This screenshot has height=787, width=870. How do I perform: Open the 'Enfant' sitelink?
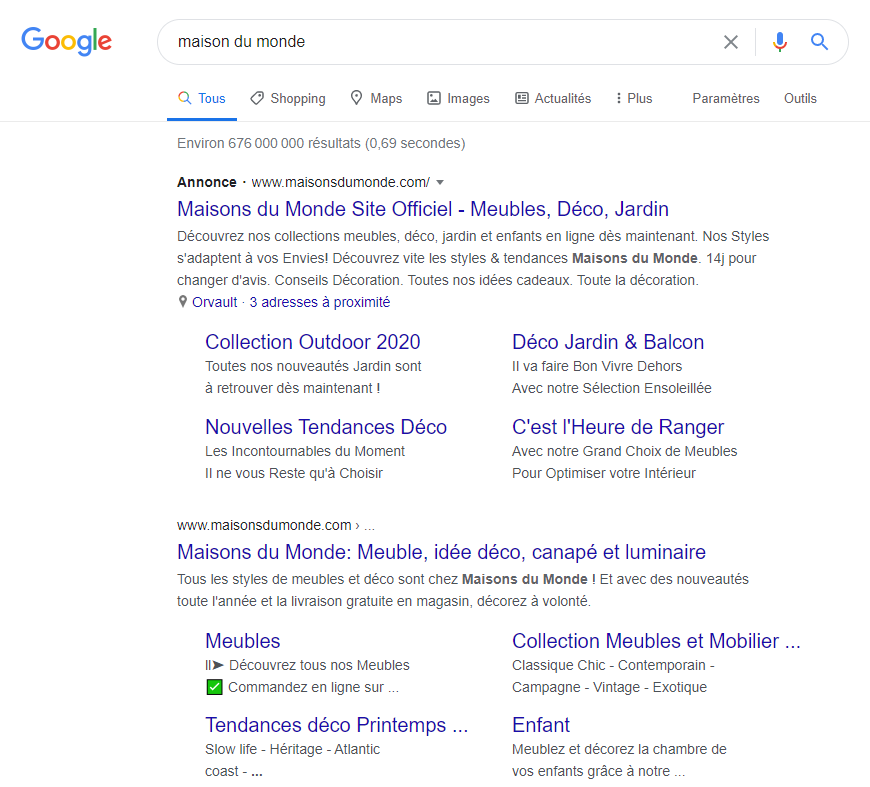(x=541, y=725)
